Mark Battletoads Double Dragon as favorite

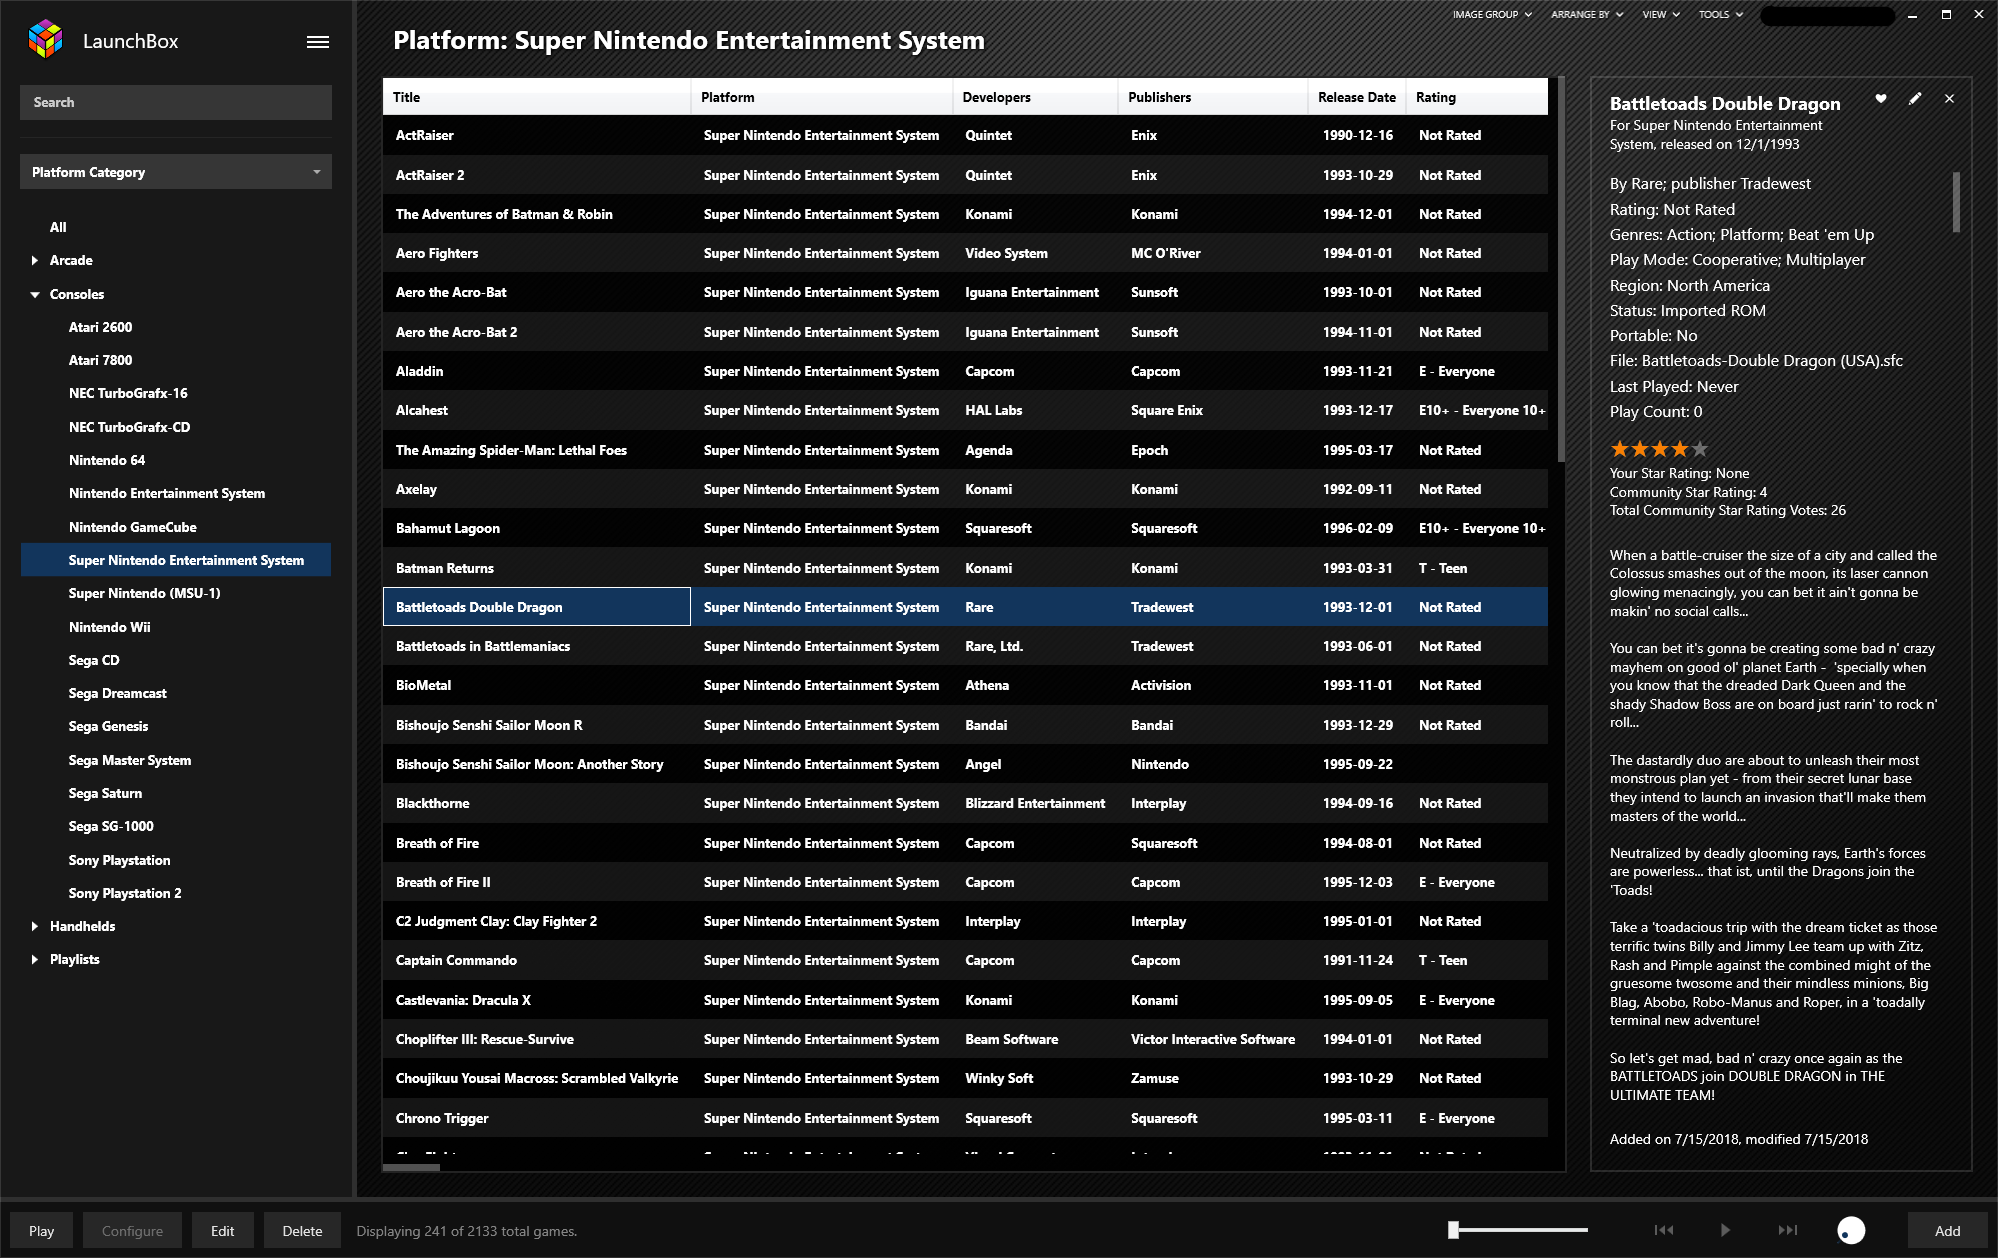(x=1881, y=98)
